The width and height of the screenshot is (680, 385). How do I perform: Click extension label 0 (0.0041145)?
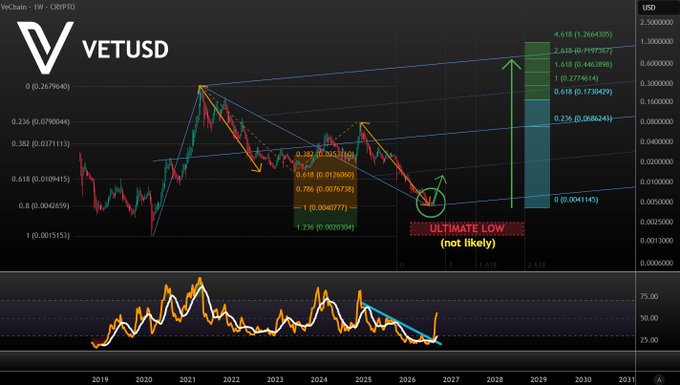(x=576, y=200)
